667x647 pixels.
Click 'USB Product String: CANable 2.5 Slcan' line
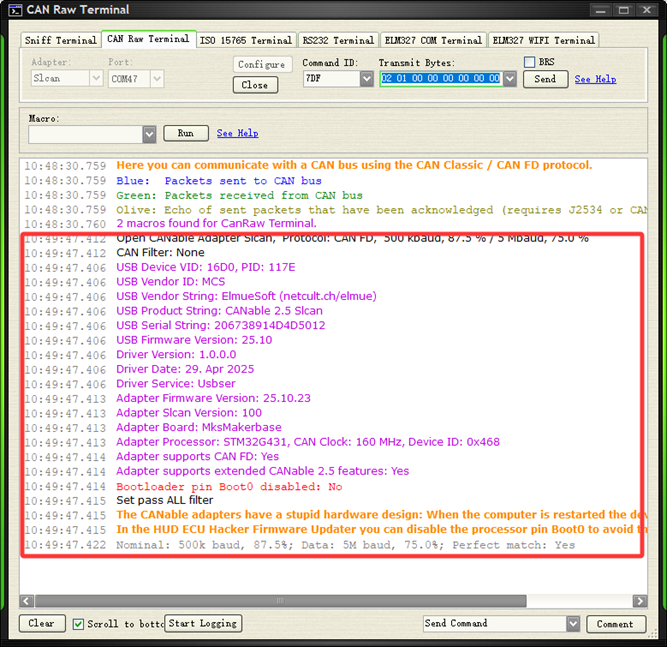click(x=219, y=311)
